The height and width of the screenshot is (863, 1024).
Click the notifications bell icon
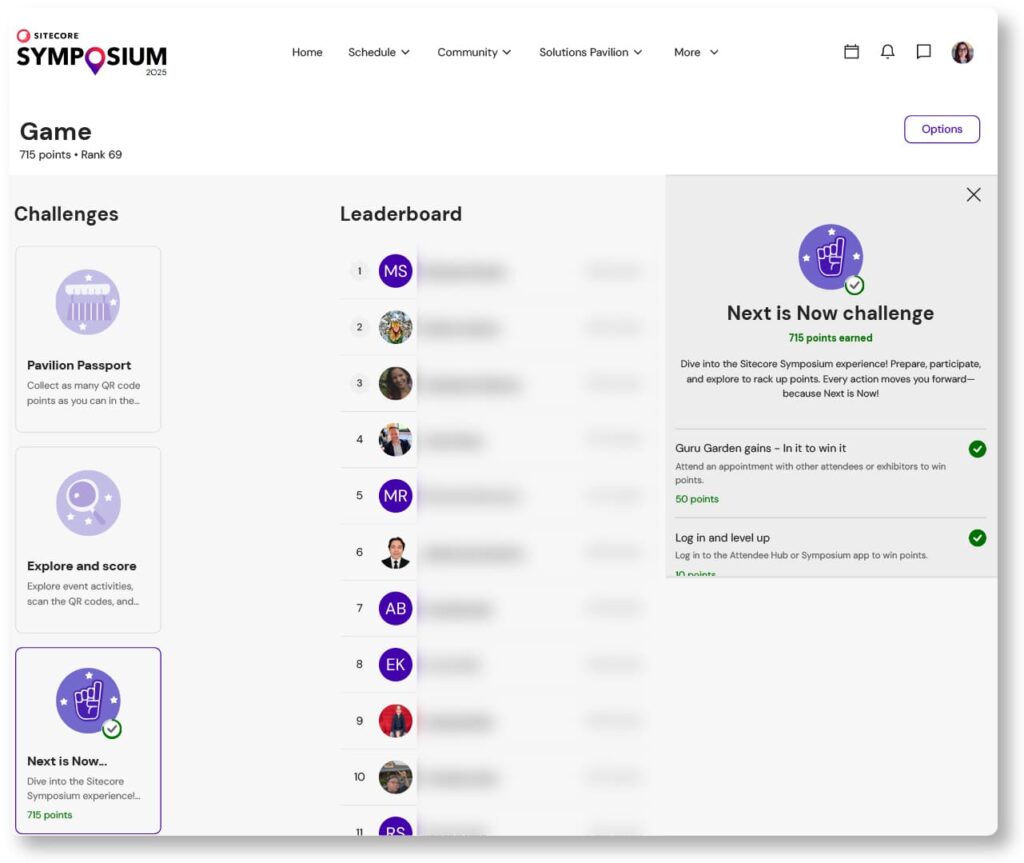pos(887,52)
